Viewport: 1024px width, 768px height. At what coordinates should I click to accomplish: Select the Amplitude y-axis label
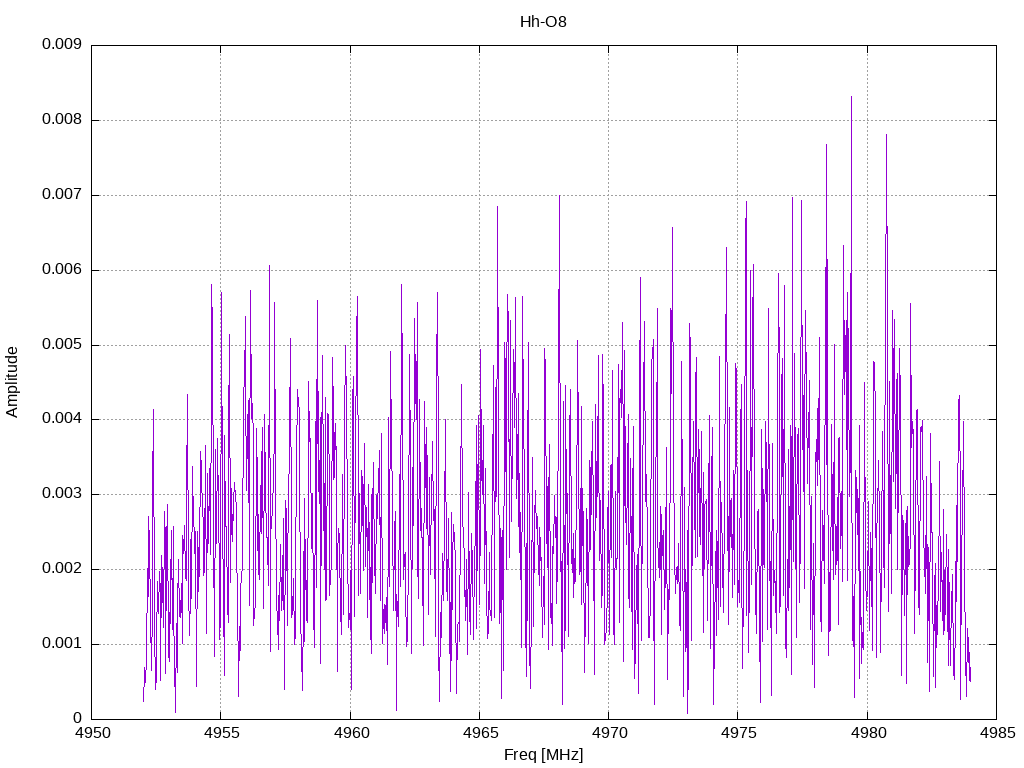[x=12, y=382]
